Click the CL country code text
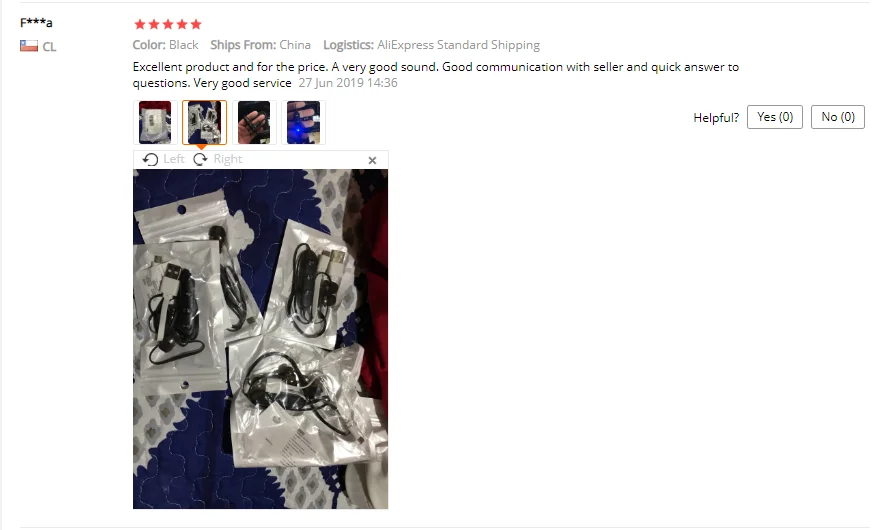 [49, 47]
